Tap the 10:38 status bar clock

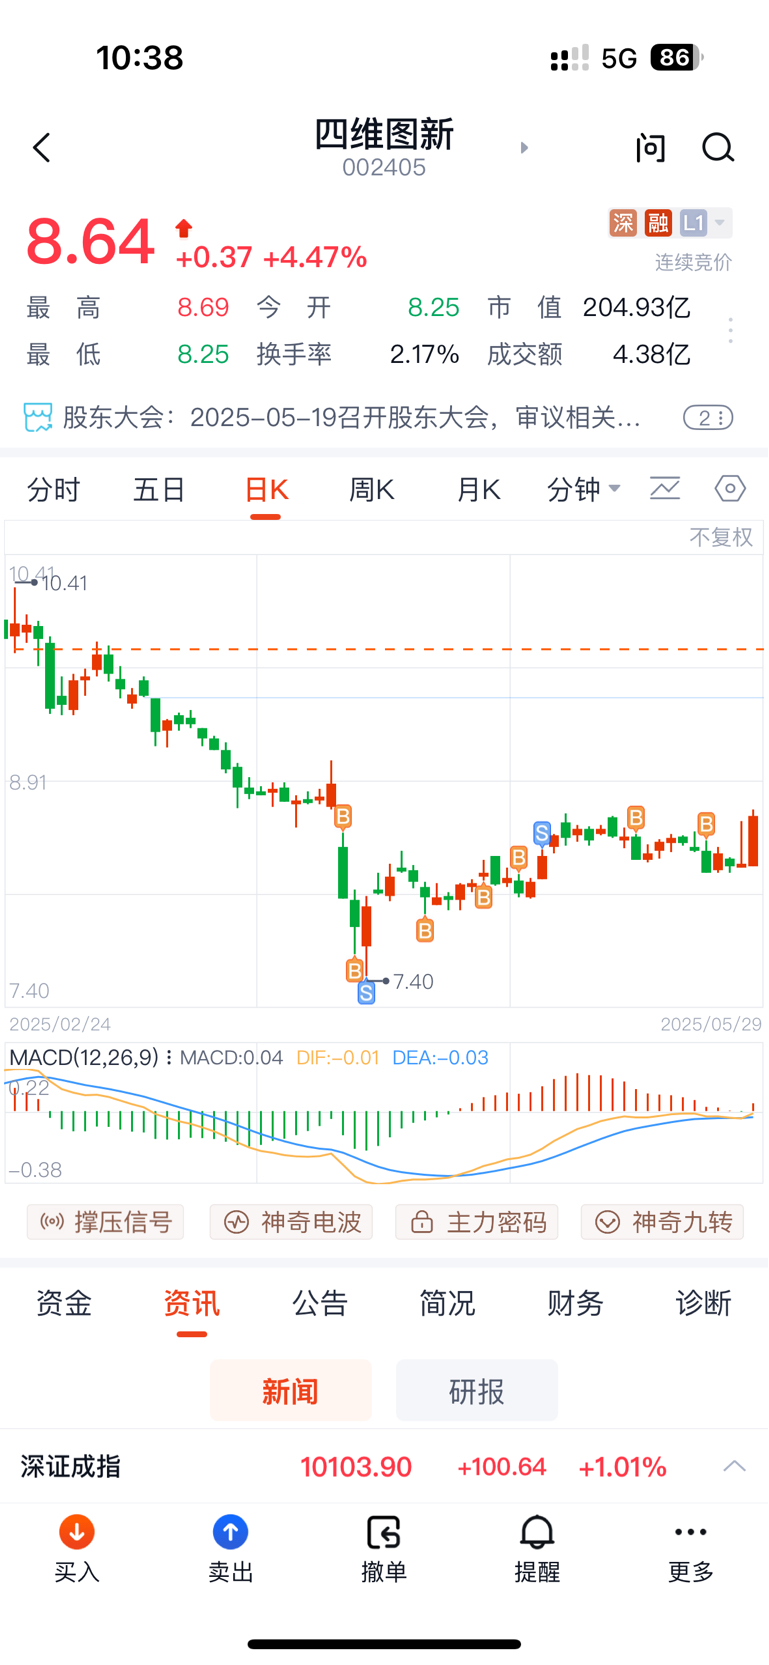tap(140, 57)
